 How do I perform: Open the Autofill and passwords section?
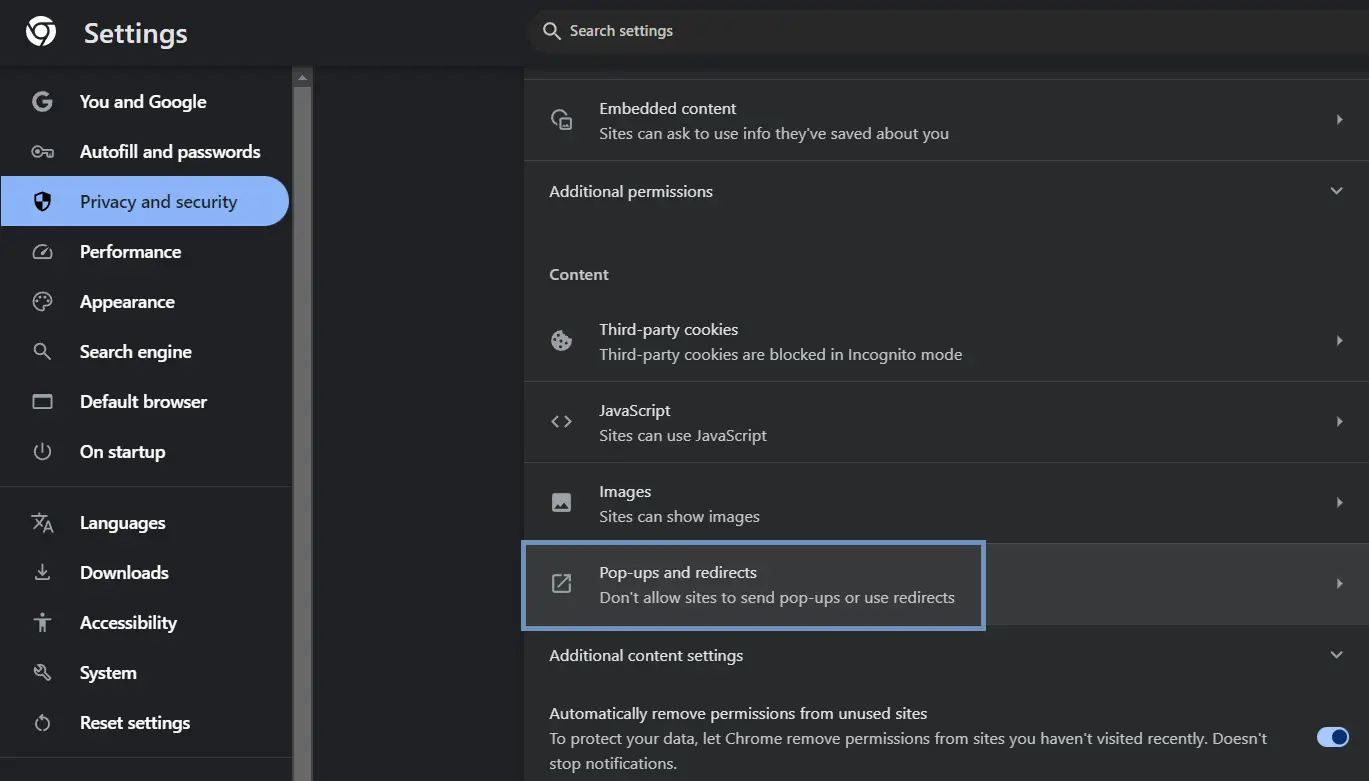click(x=169, y=152)
